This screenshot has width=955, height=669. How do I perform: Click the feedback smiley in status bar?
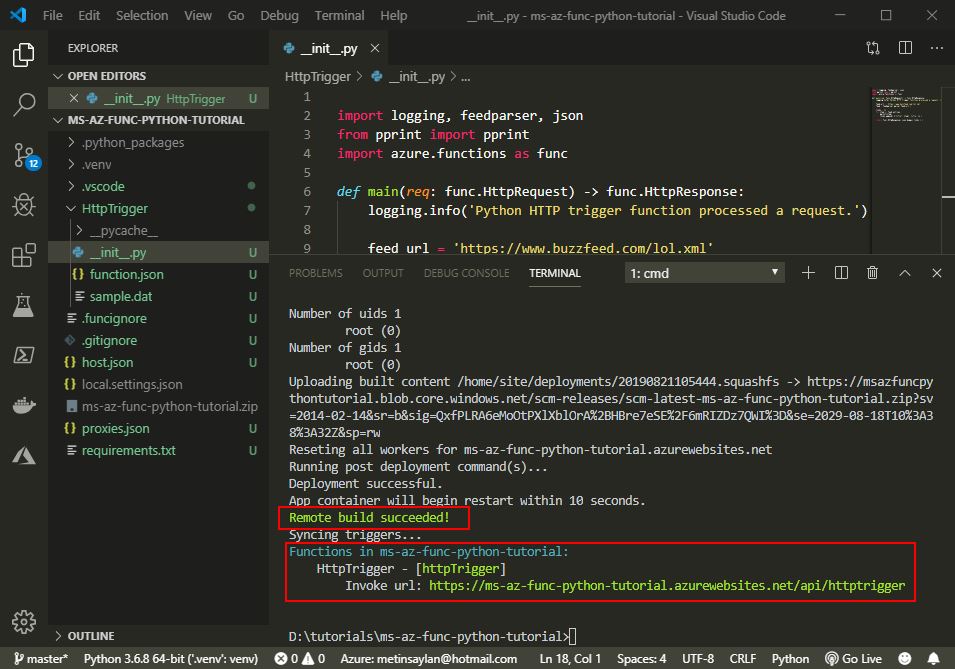tap(905, 659)
